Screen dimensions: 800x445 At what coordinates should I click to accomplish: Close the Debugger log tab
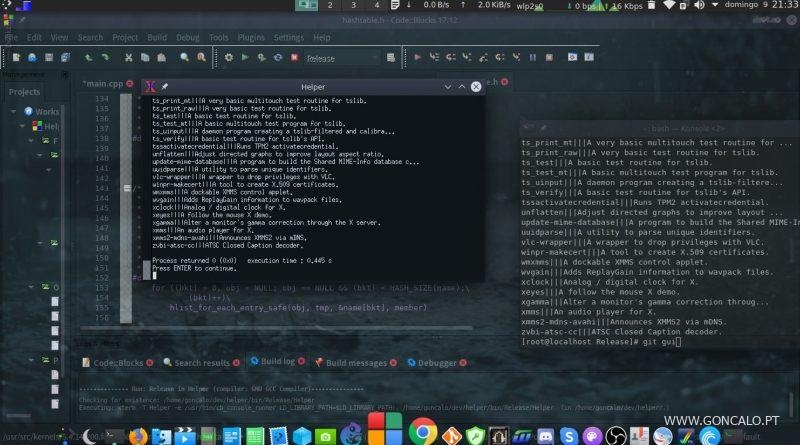tap(463, 363)
